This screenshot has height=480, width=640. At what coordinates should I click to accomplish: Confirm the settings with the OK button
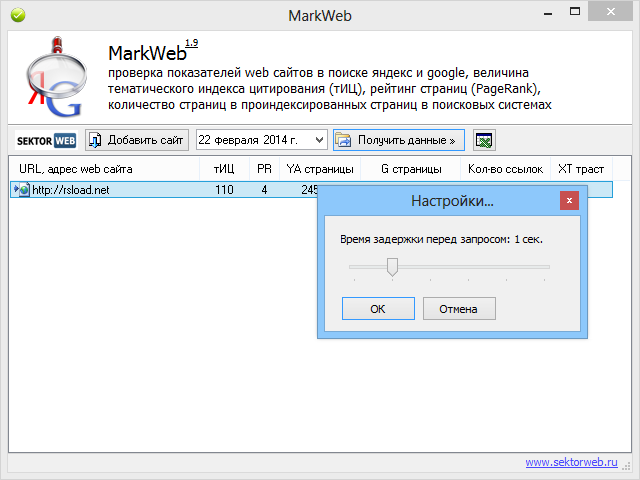coord(378,309)
